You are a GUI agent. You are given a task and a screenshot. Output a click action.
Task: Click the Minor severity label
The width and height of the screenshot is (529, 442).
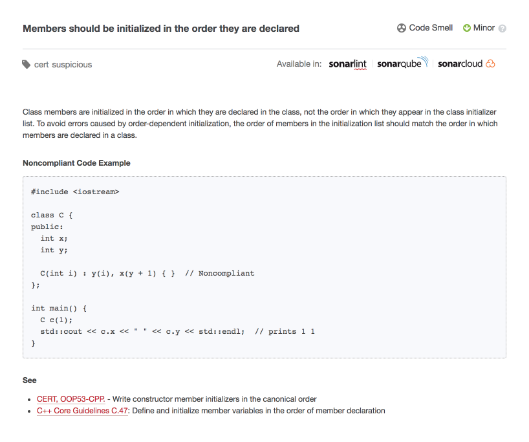coord(484,28)
